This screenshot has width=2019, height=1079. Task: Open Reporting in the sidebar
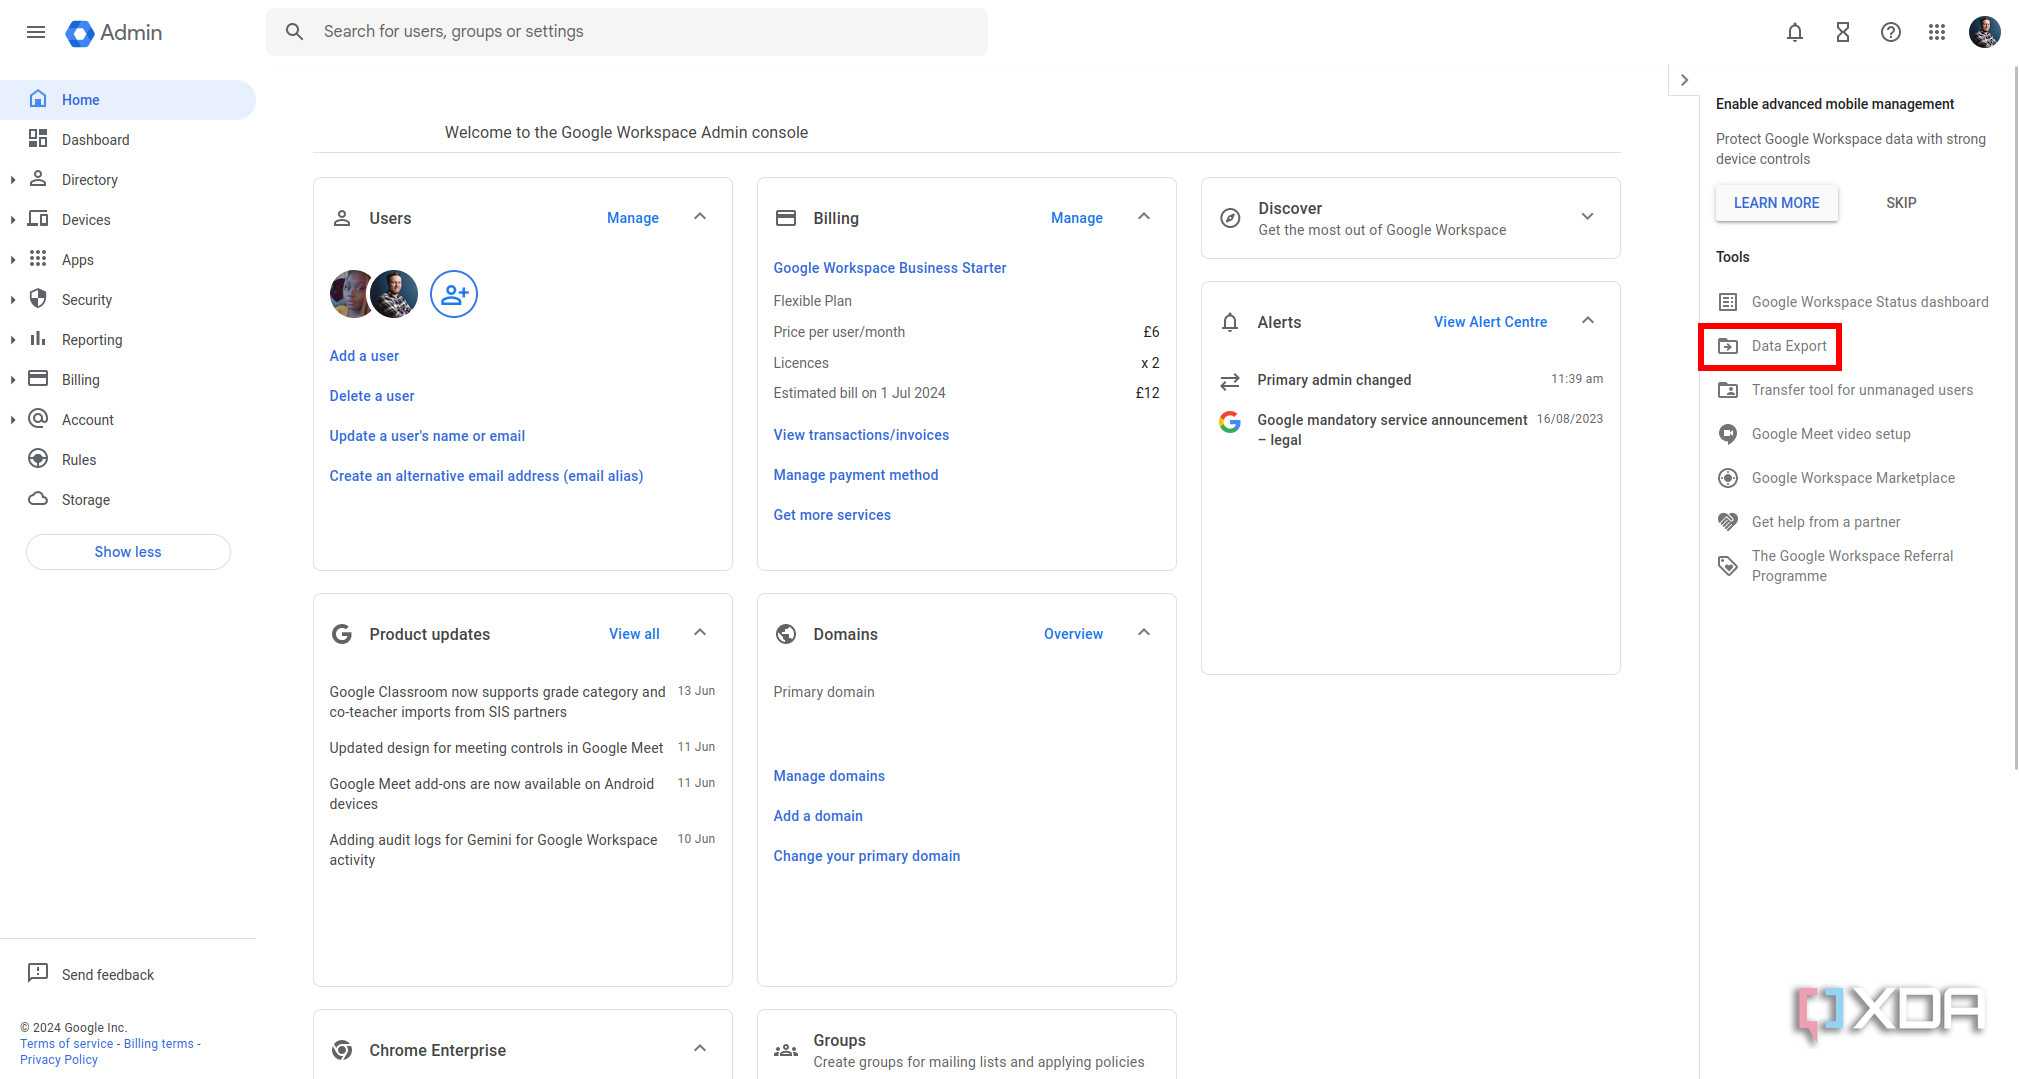tap(128, 340)
